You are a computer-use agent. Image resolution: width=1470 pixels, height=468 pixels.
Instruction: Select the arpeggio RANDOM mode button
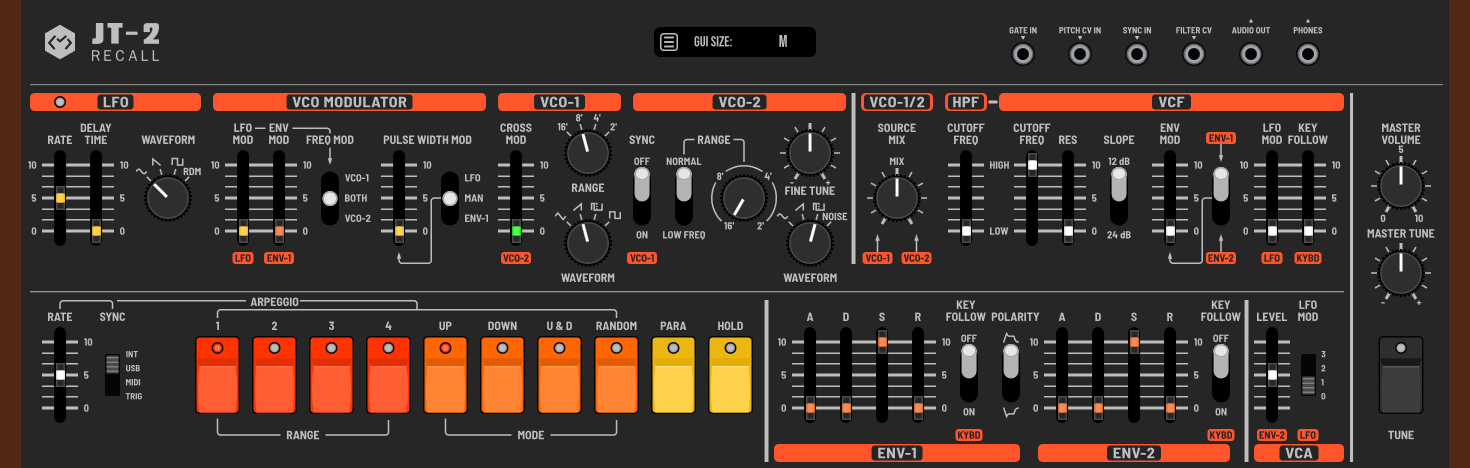pyautogui.click(x=616, y=375)
